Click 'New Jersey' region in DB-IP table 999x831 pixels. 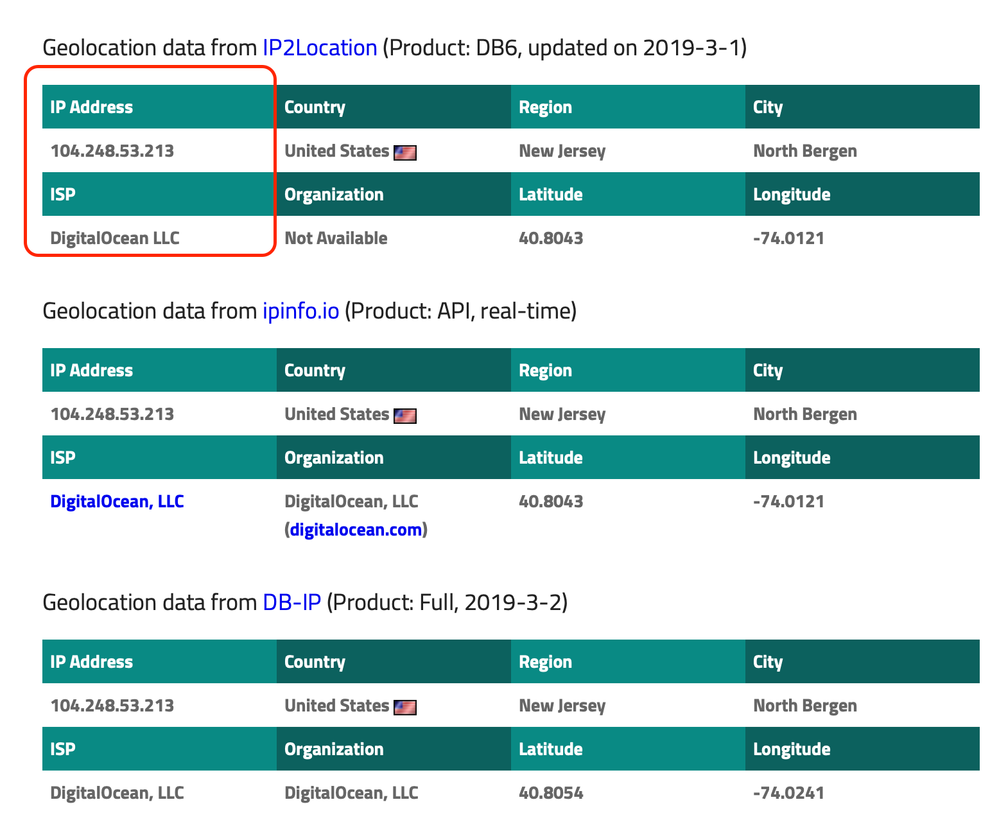pyautogui.click(x=562, y=705)
